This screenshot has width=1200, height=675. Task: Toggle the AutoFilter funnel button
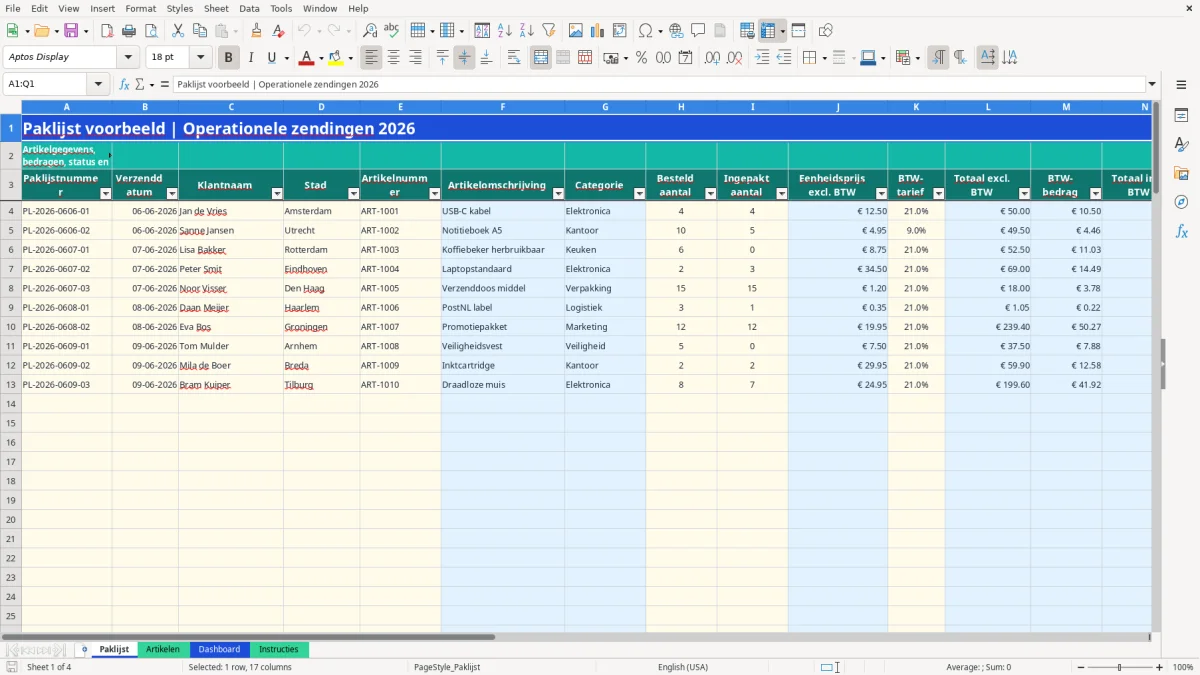pos(549,31)
